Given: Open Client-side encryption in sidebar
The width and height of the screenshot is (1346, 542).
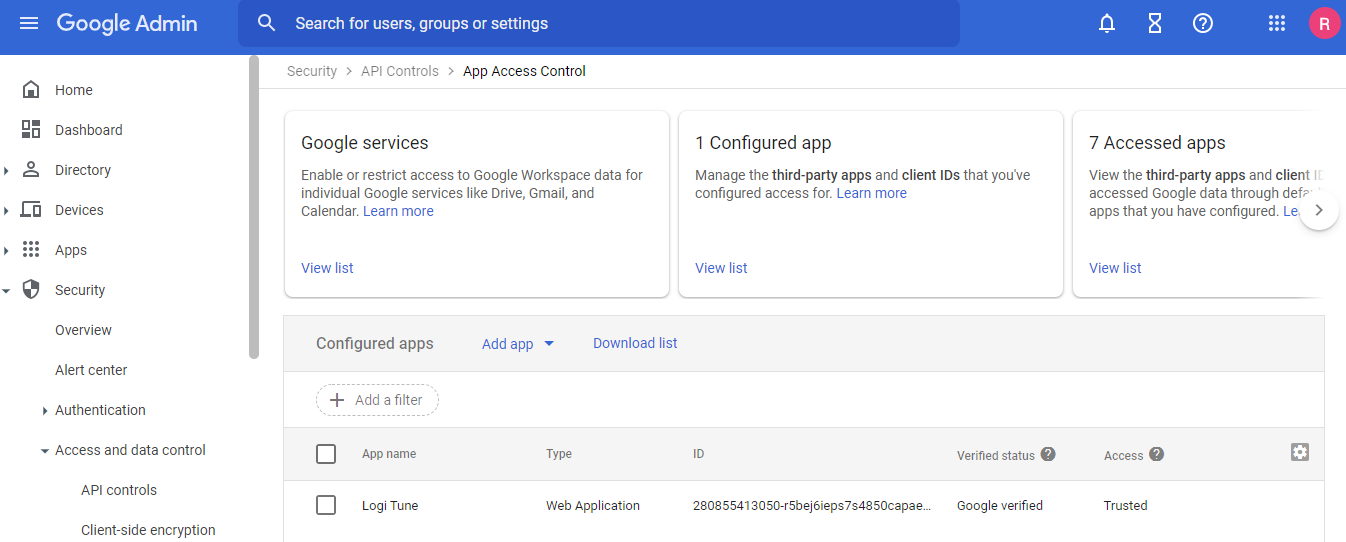Looking at the screenshot, I should click(x=148, y=530).
